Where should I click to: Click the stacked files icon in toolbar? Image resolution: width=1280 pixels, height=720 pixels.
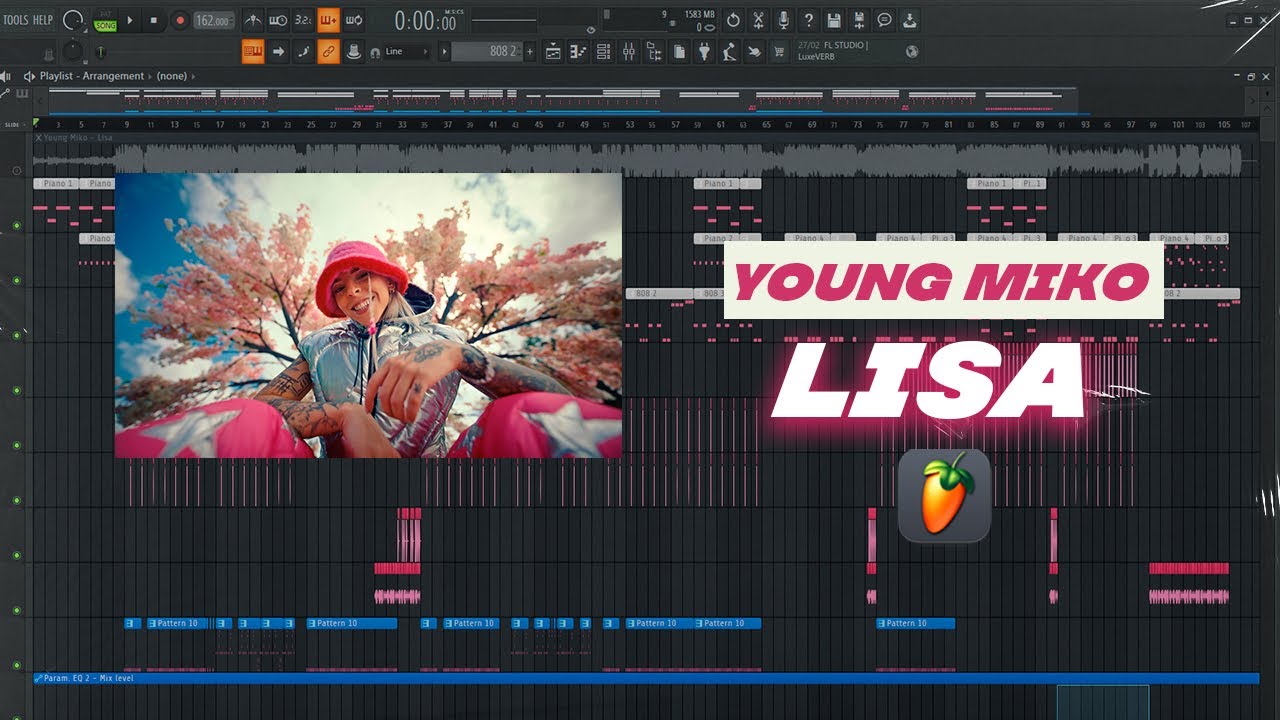coord(679,52)
